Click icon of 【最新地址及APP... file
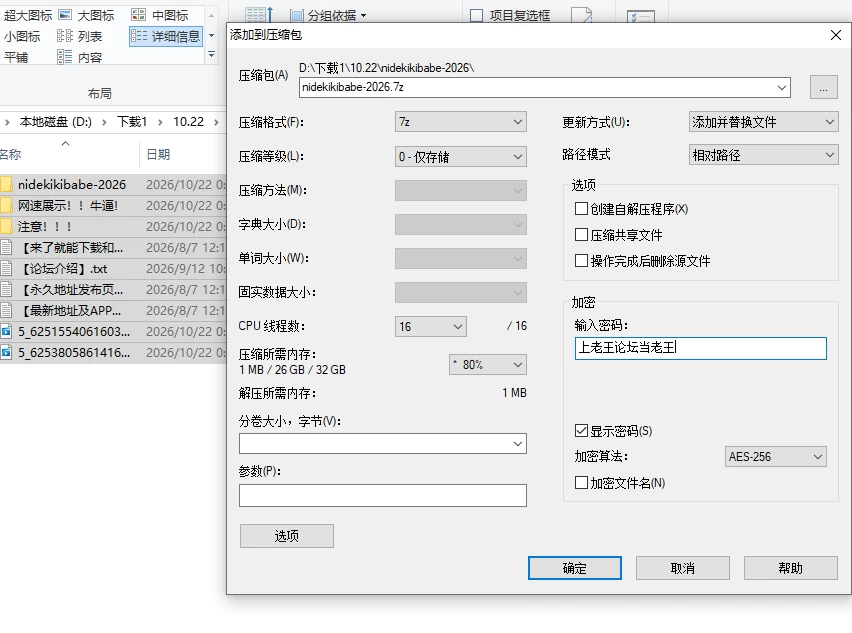The image size is (852, 633). (x=7, y=310)
